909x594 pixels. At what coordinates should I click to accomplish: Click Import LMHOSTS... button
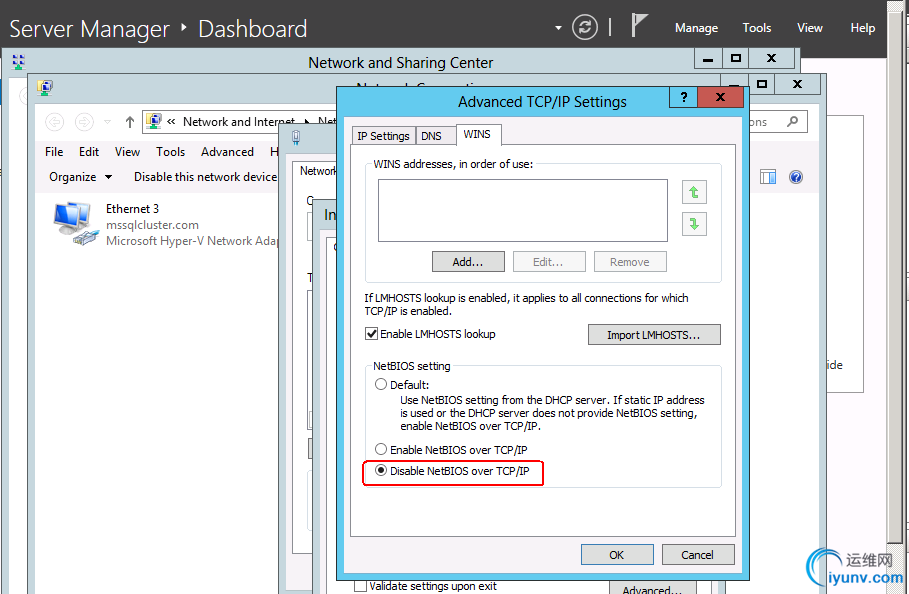(x=654, y=334)
